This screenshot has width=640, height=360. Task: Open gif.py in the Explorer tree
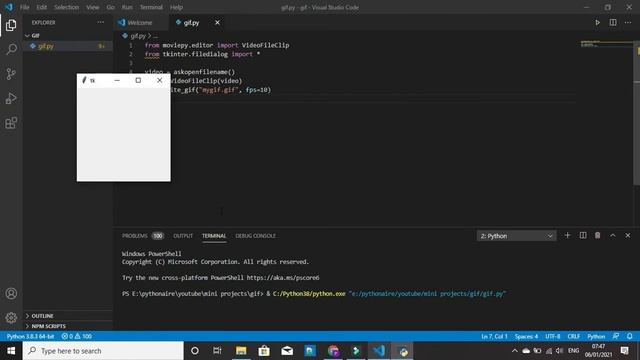[67, 46]
